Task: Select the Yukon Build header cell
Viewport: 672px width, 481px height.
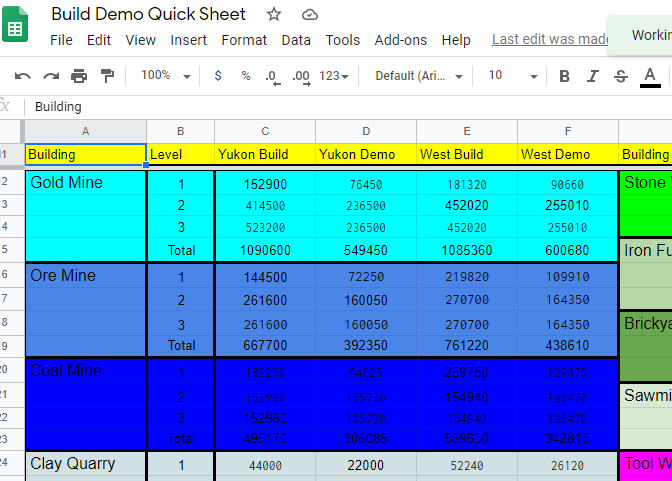Action: pyautogui.click(x=265, y=154)
